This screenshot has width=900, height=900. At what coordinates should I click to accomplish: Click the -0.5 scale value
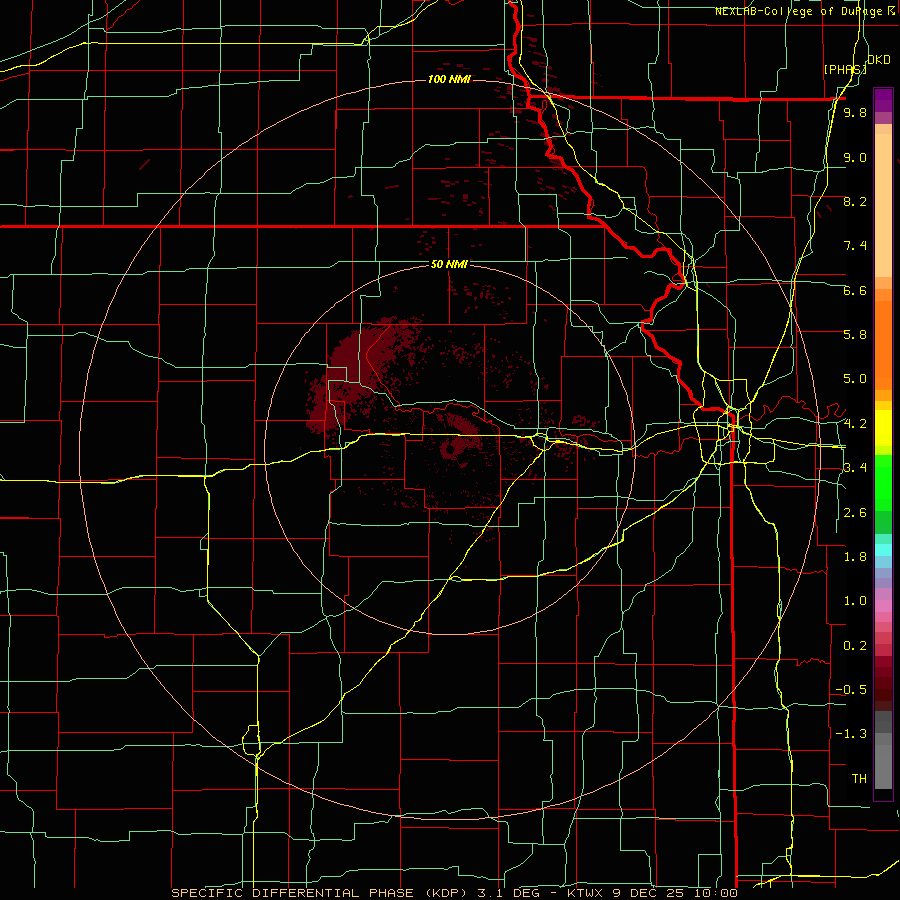[x=851, y=690]
